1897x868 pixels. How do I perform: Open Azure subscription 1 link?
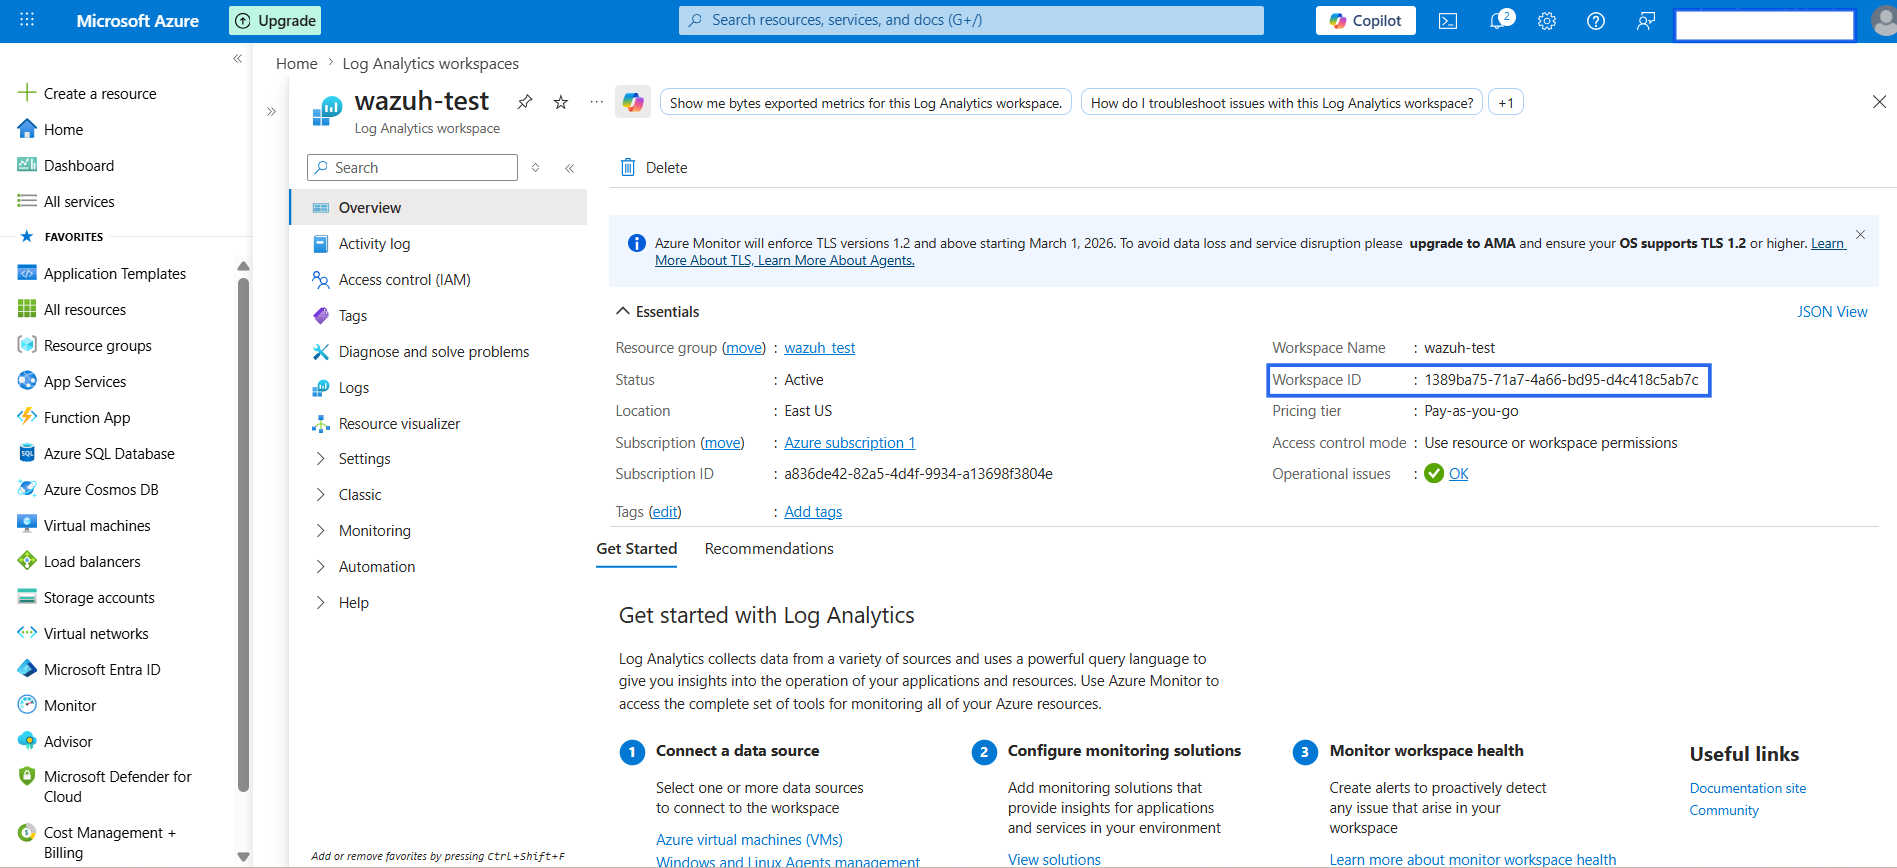pos(850,443)
